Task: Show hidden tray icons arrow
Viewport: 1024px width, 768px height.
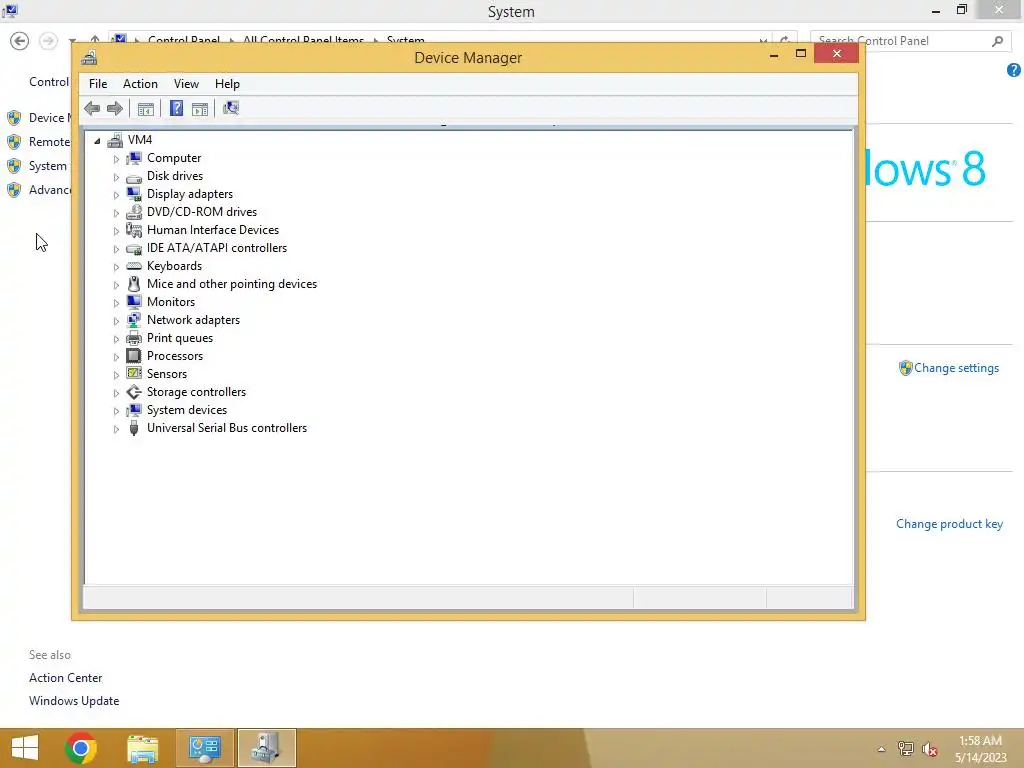Action: pyautogui.click(x=881, y=749)
